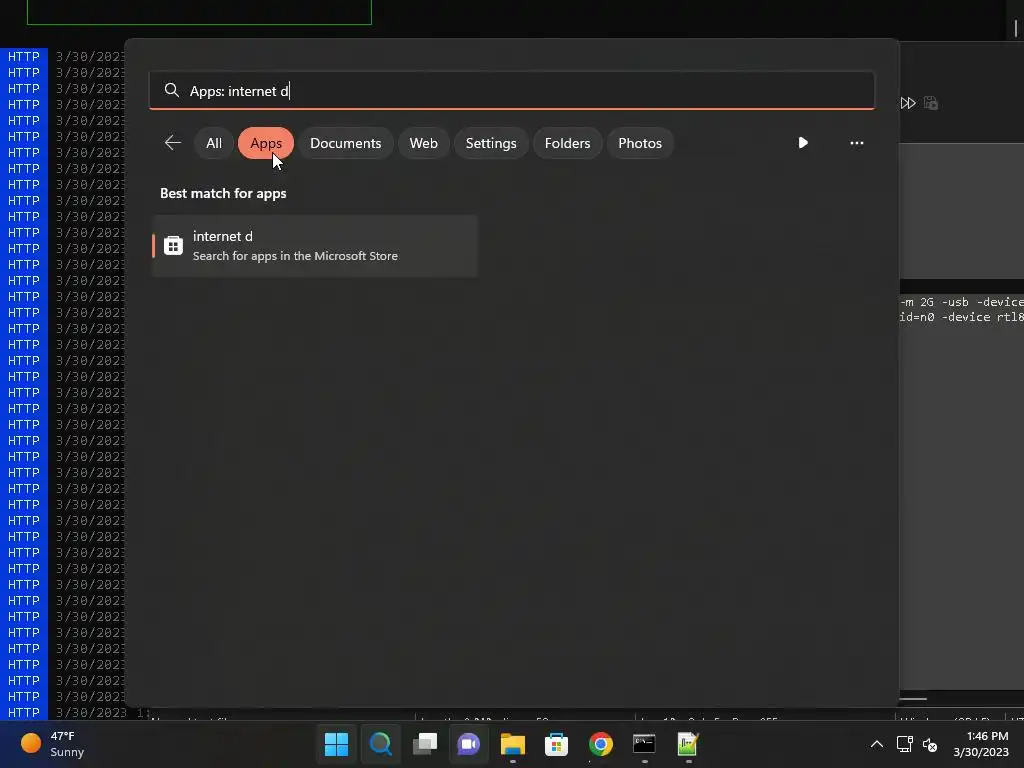The image size is (1024, 768).
Task: Click the search magnifier icon in search box
Action: coord(171,90)
